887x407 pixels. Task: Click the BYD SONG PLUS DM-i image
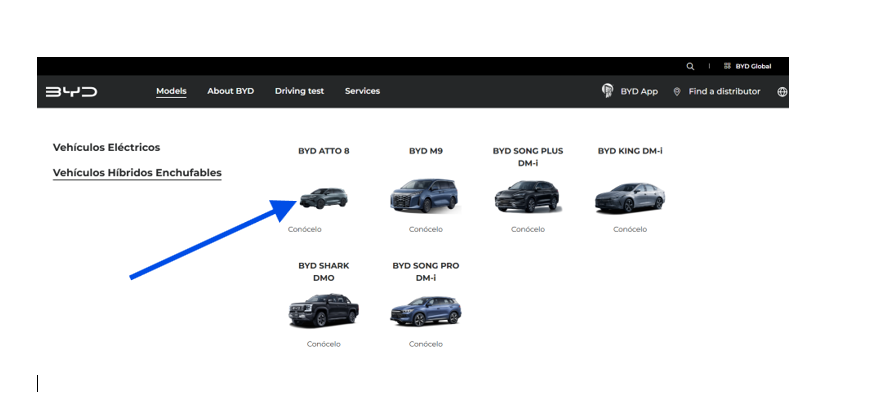528,197
